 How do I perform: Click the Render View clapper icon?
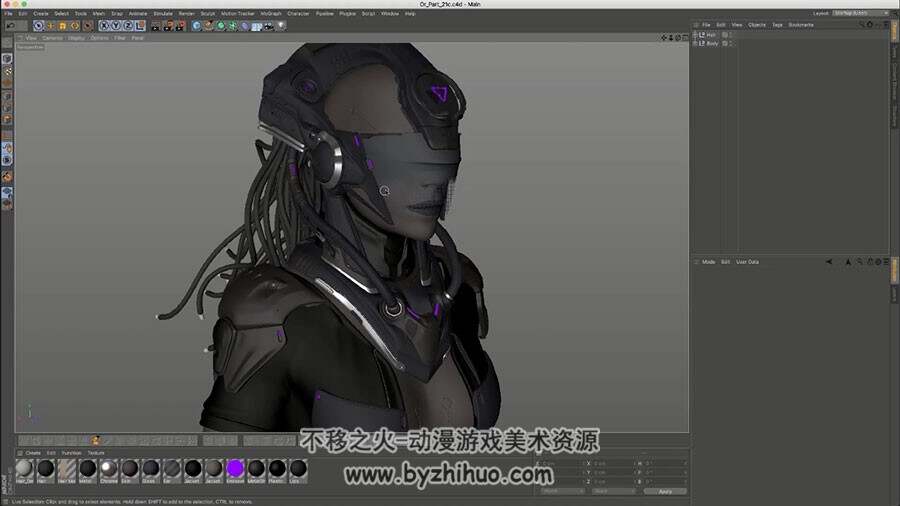pyautogui.click(x=156, y=26)
